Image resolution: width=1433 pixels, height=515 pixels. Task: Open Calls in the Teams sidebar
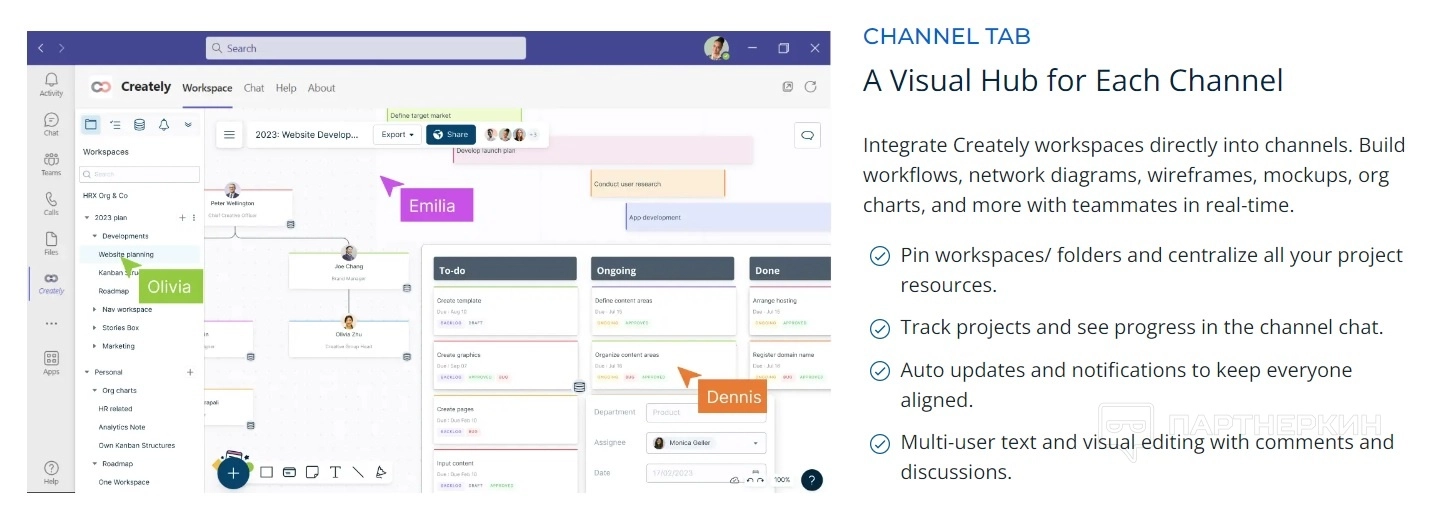click(51, 204)
